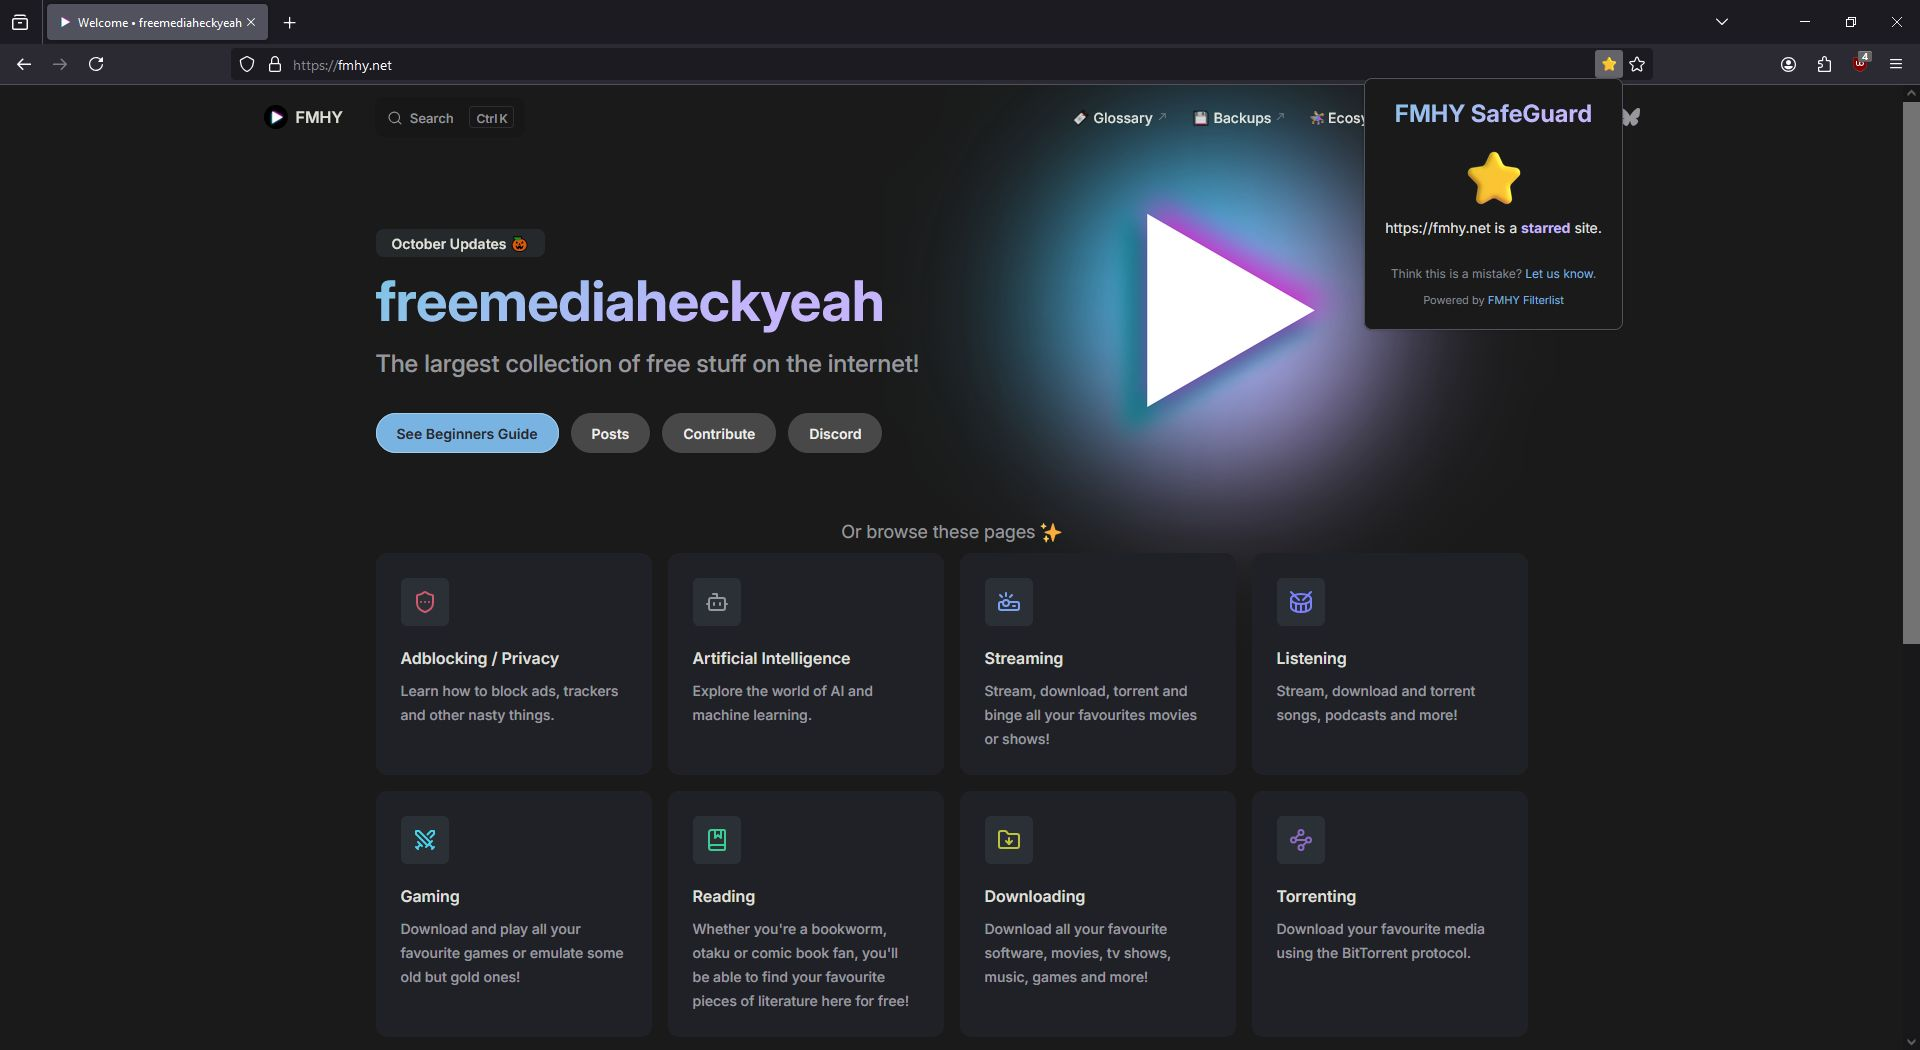The image size is (1920, 1050).
Task: Click the Discord button
Action: 835,433
